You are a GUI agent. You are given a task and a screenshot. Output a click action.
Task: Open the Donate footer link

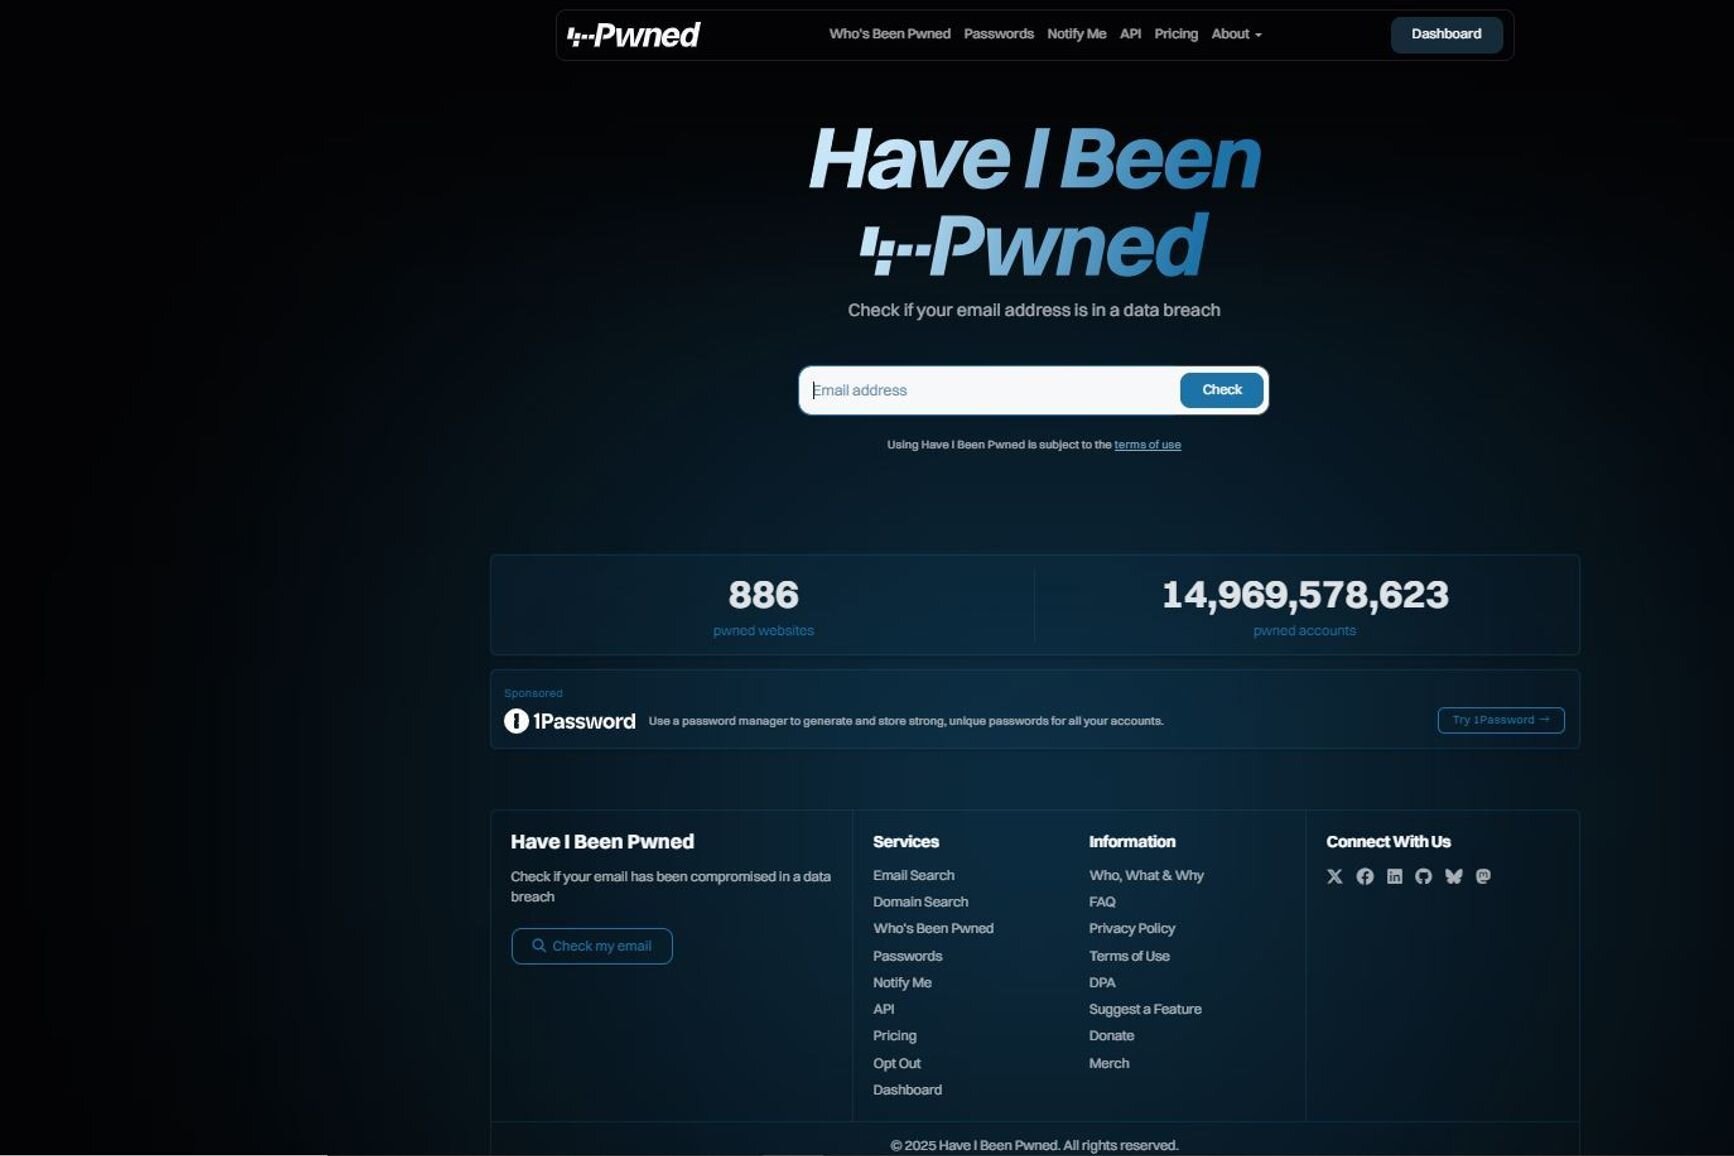point(1111,1036)
